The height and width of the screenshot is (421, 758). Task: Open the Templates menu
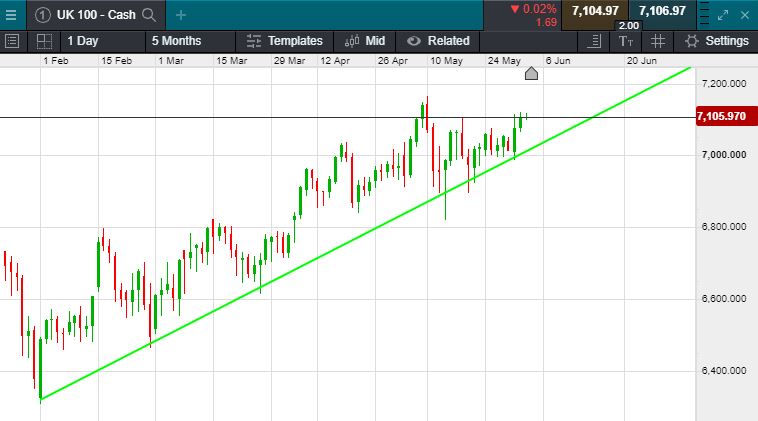click(x=284, y=41)
